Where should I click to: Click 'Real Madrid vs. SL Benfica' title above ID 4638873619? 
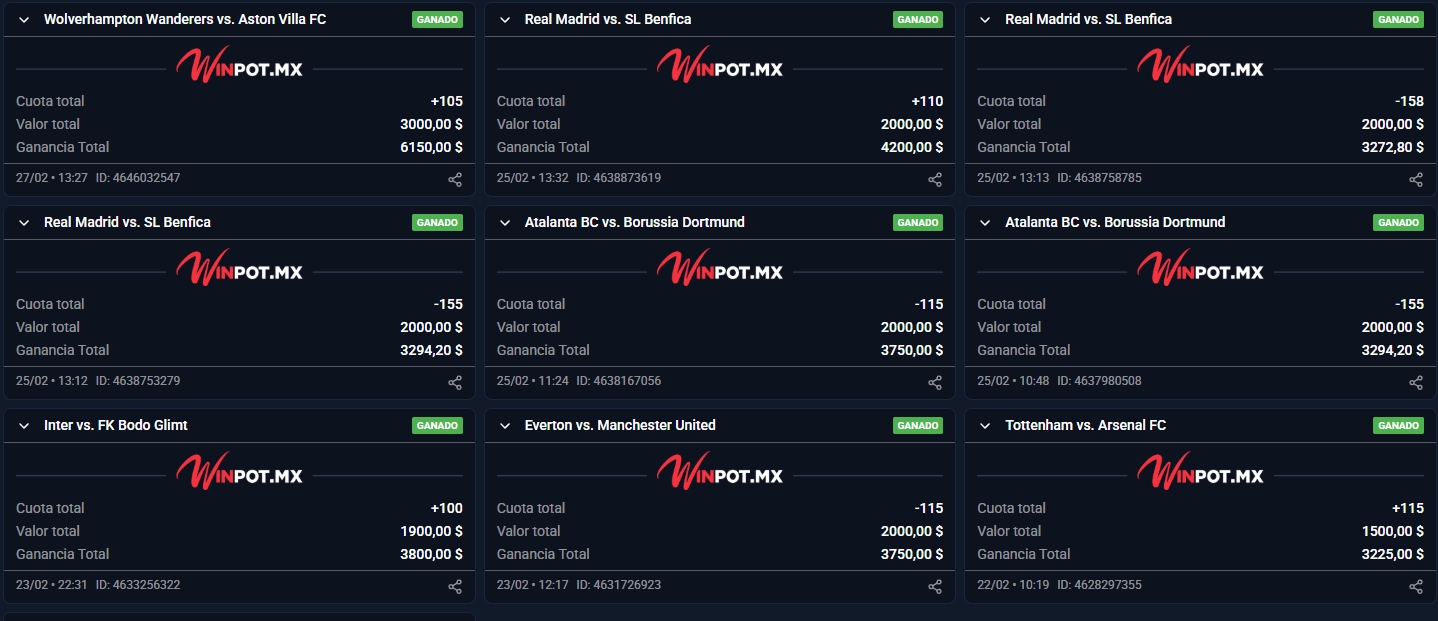point(608,19)
